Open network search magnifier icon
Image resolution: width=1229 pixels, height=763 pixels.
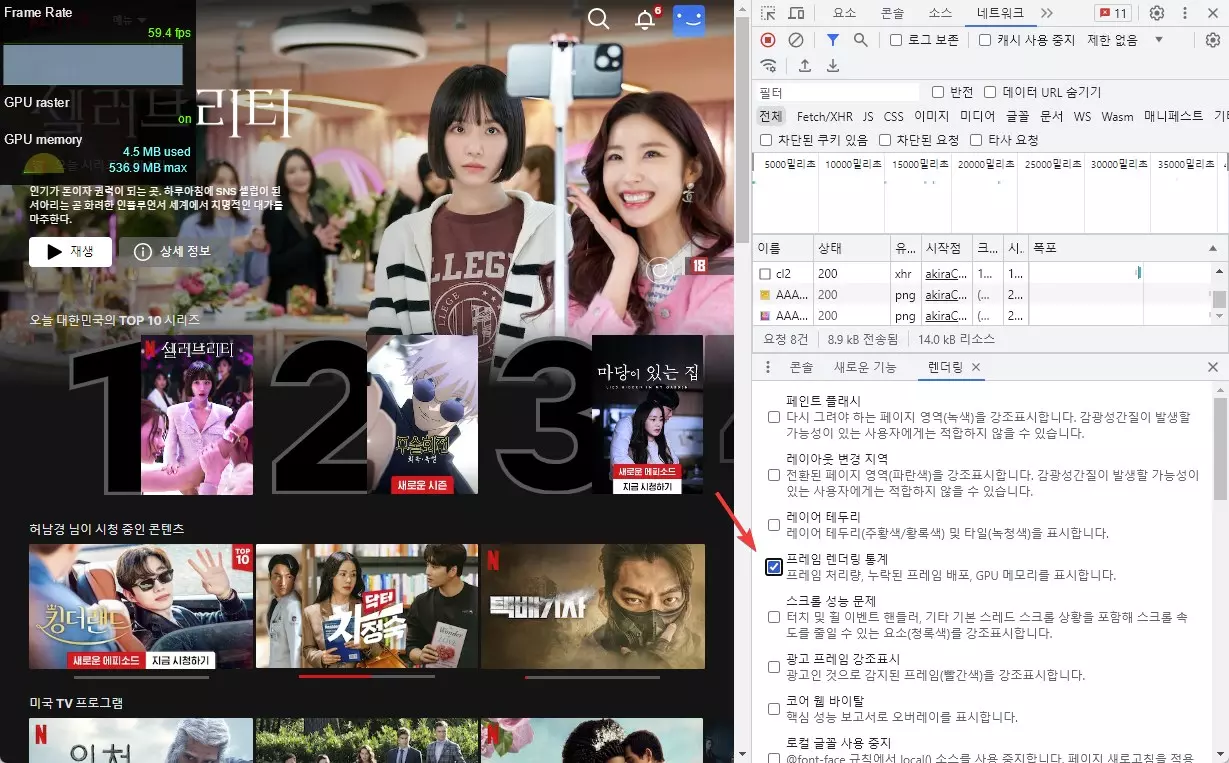click(860, 40)
